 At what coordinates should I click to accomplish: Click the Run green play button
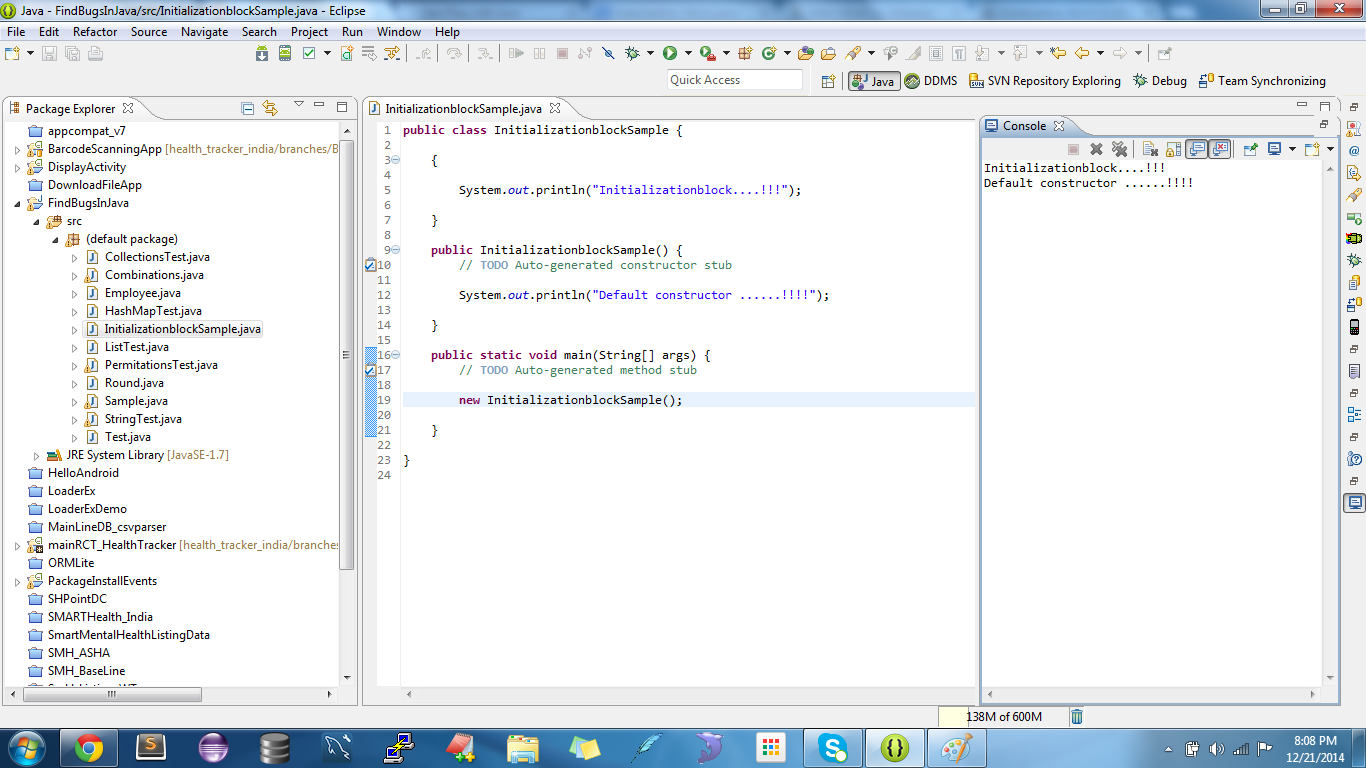point(669,53)
